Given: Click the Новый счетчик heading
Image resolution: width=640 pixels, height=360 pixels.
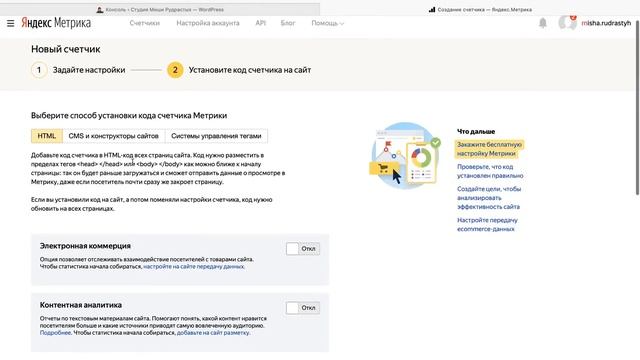Looking at the screenshot, I should 66,49.
